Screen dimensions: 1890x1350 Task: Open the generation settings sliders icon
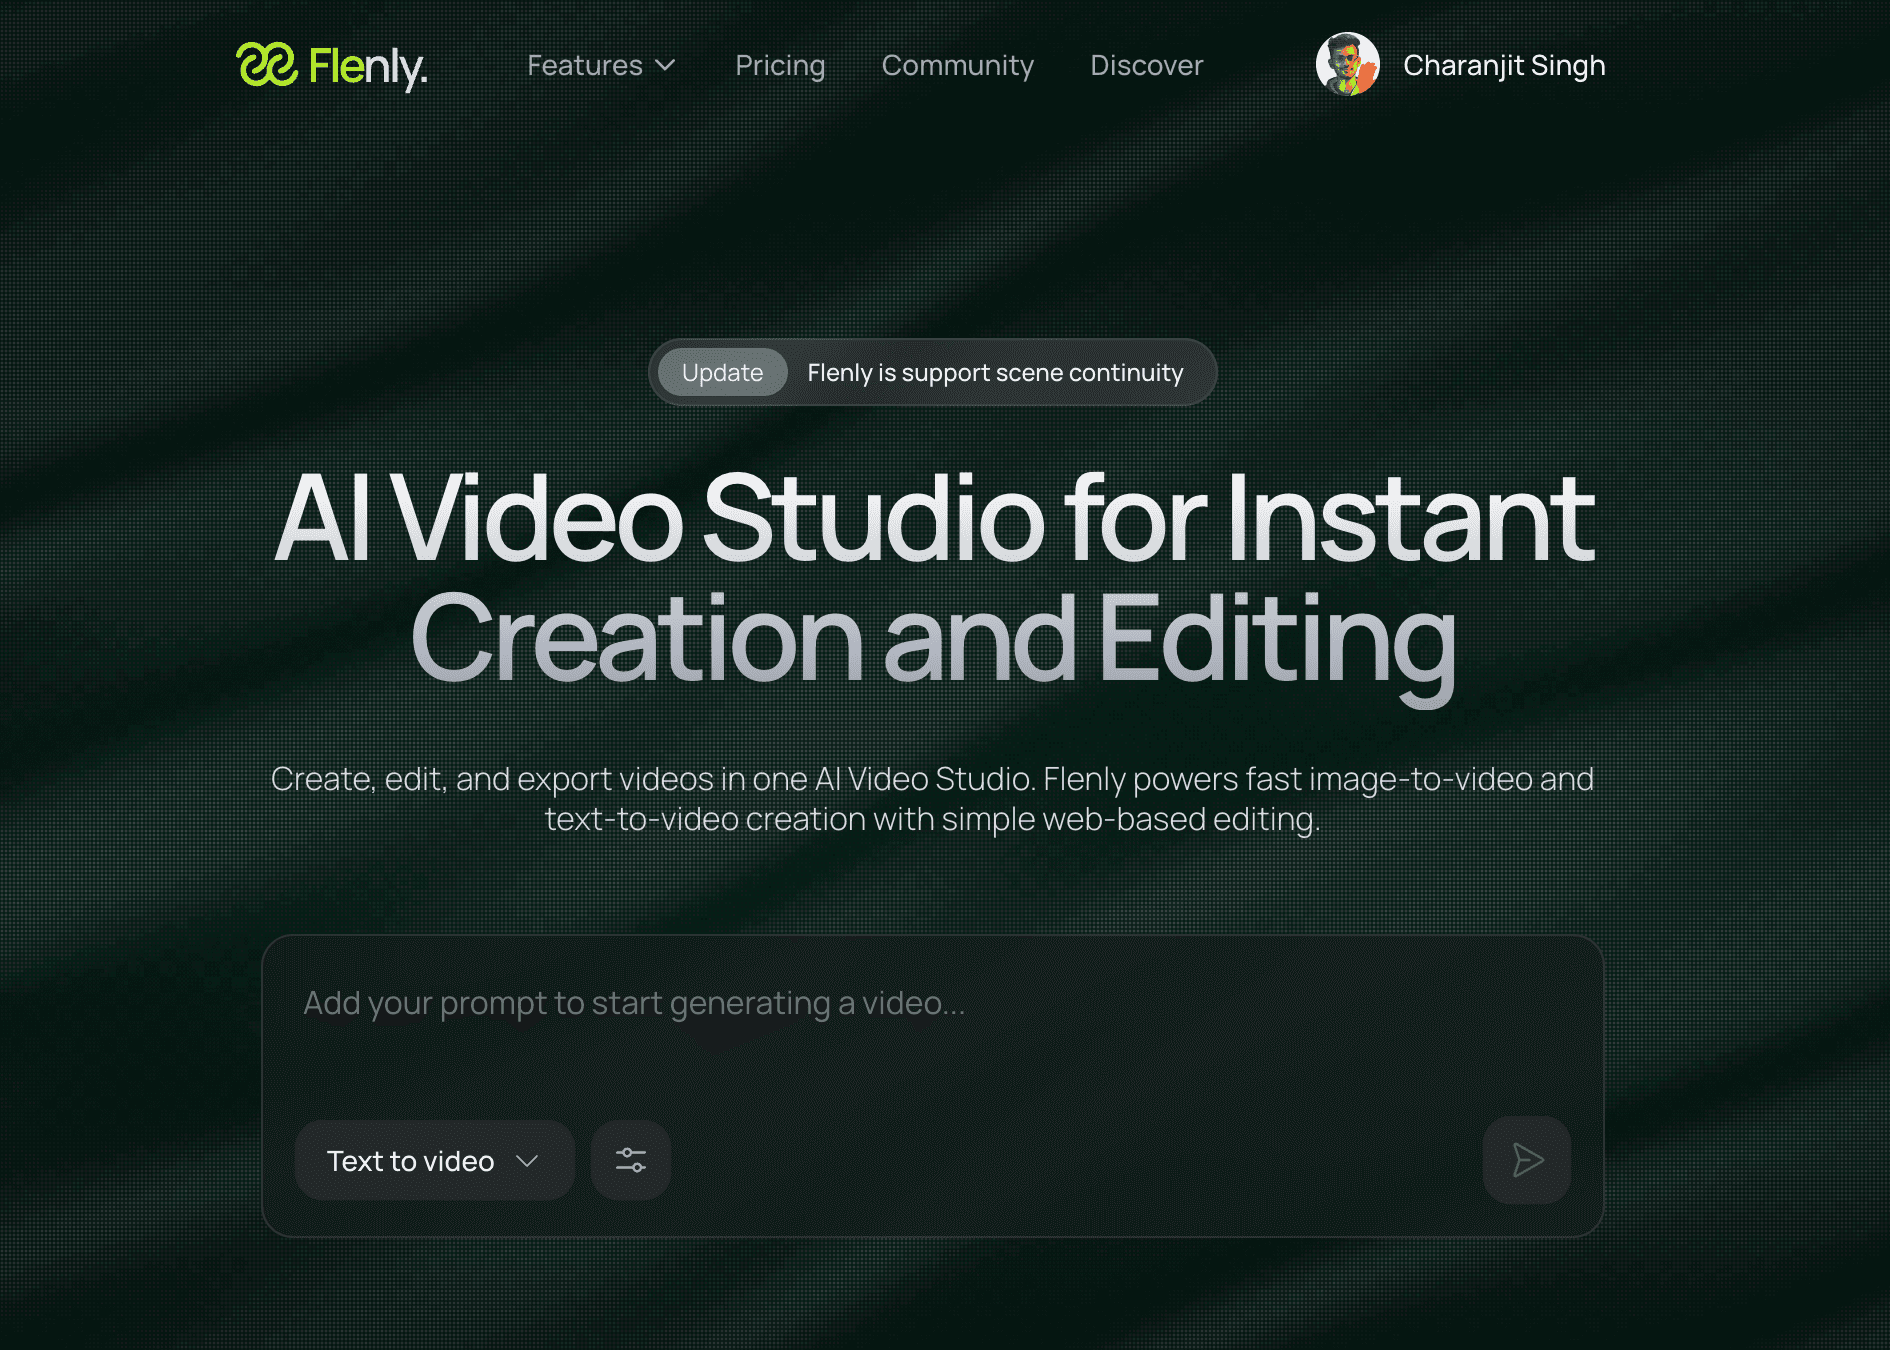point(631,1160)
